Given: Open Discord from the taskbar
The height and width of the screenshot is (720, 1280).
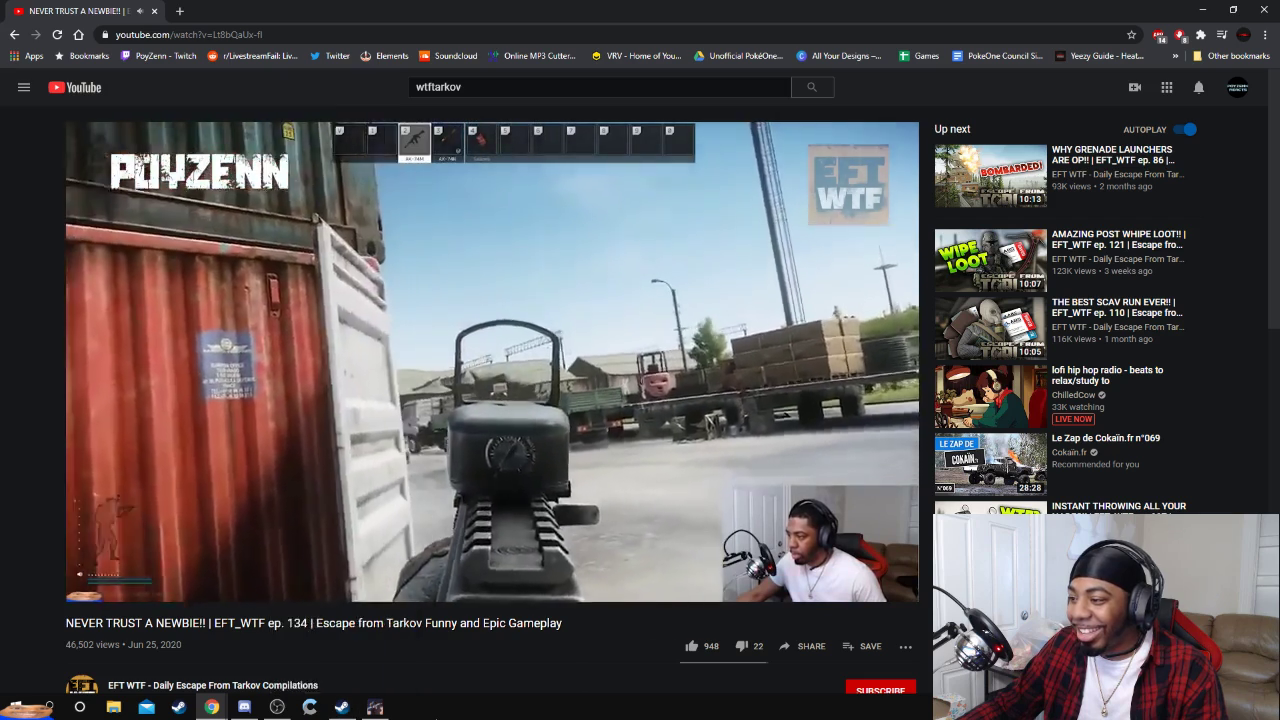Looking at the screenshot, I should (x=245, y=707).
